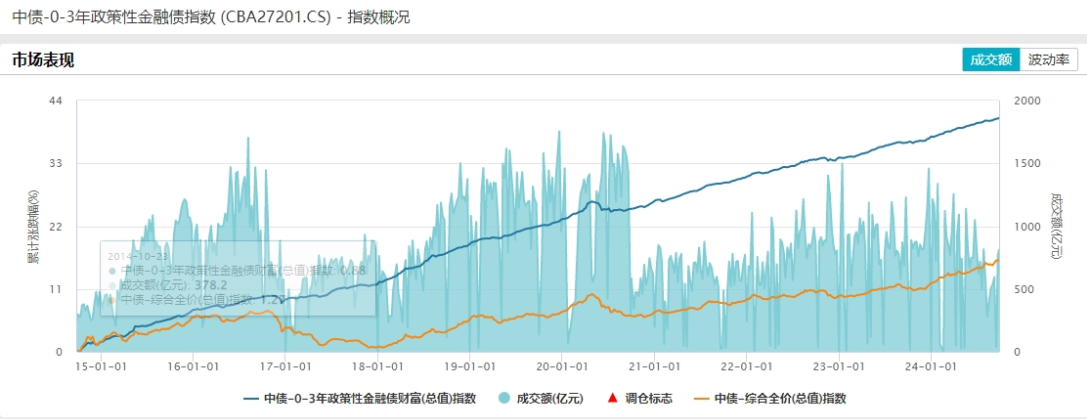
Task: Click the left axis value 11
Action: click(56, 289)
